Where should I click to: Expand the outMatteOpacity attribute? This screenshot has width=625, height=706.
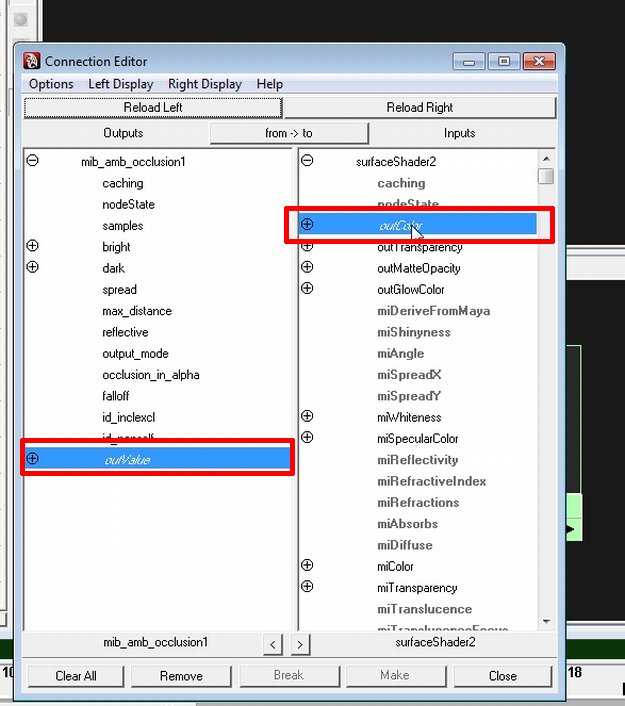tap(307, 267)
